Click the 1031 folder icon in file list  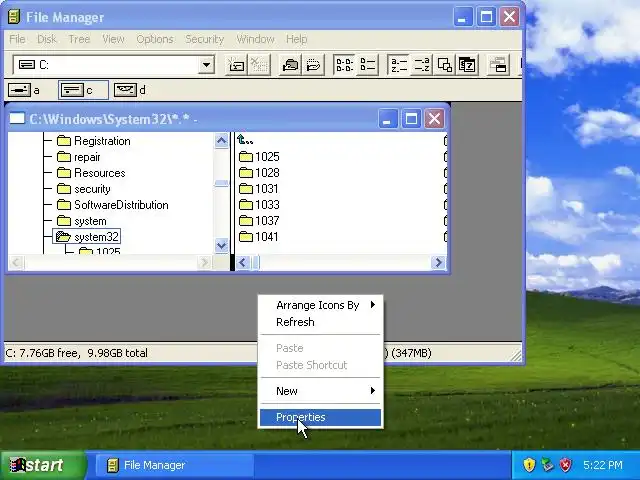tap(246, 189)
